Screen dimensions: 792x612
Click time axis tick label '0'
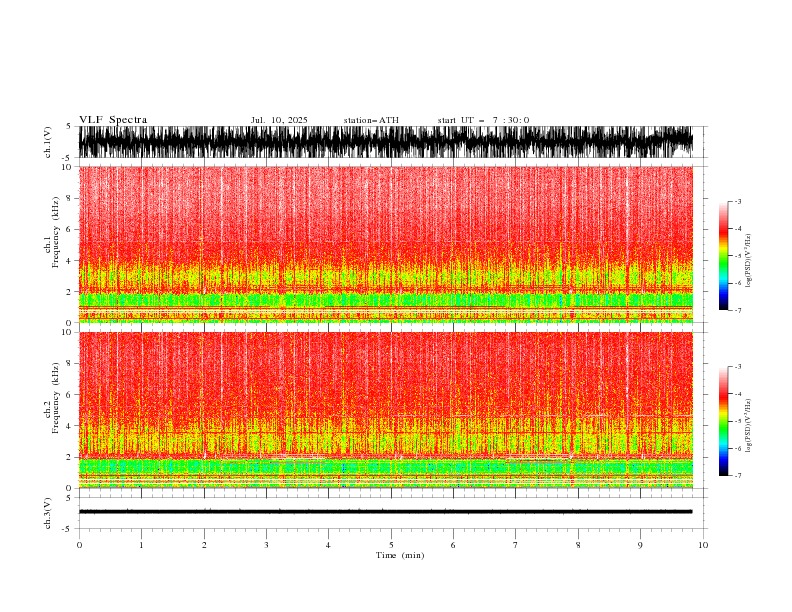[x=79, y=545]
